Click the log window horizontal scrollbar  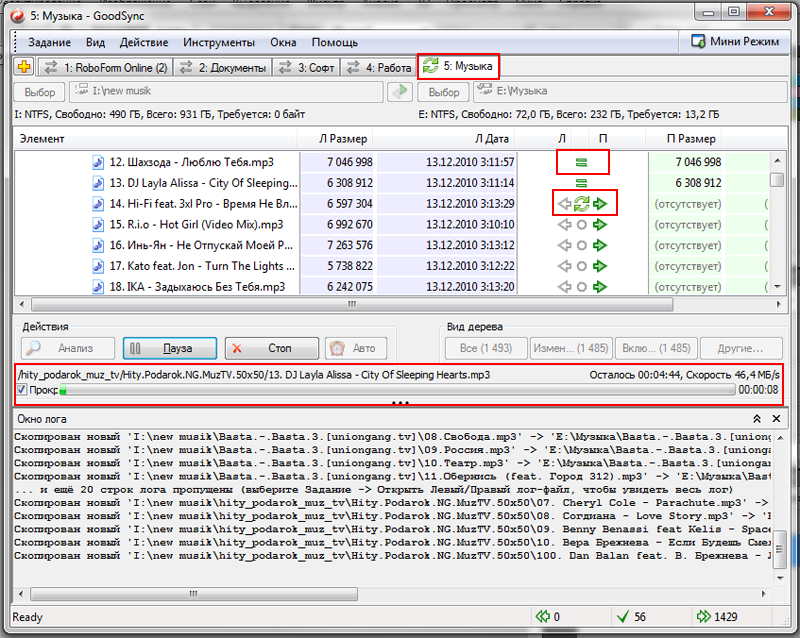194,594
